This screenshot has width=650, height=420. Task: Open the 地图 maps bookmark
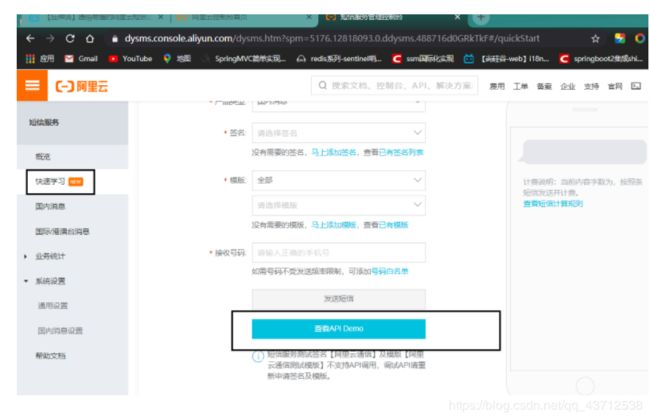pyautogui.click(x=177, y=59)
